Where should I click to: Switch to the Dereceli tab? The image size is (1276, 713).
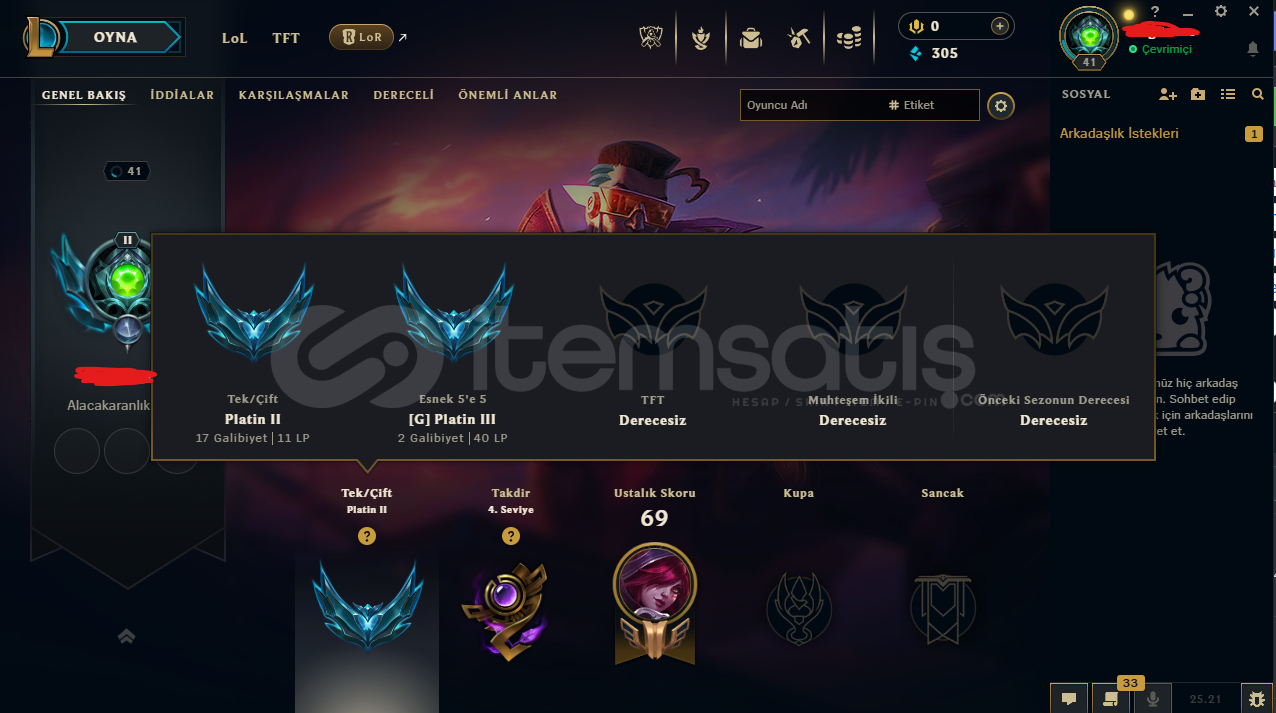[x=404, y=95]
